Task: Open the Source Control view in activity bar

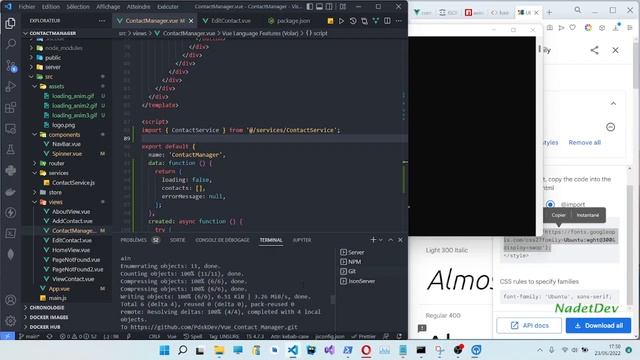Action: coord(11,65)
